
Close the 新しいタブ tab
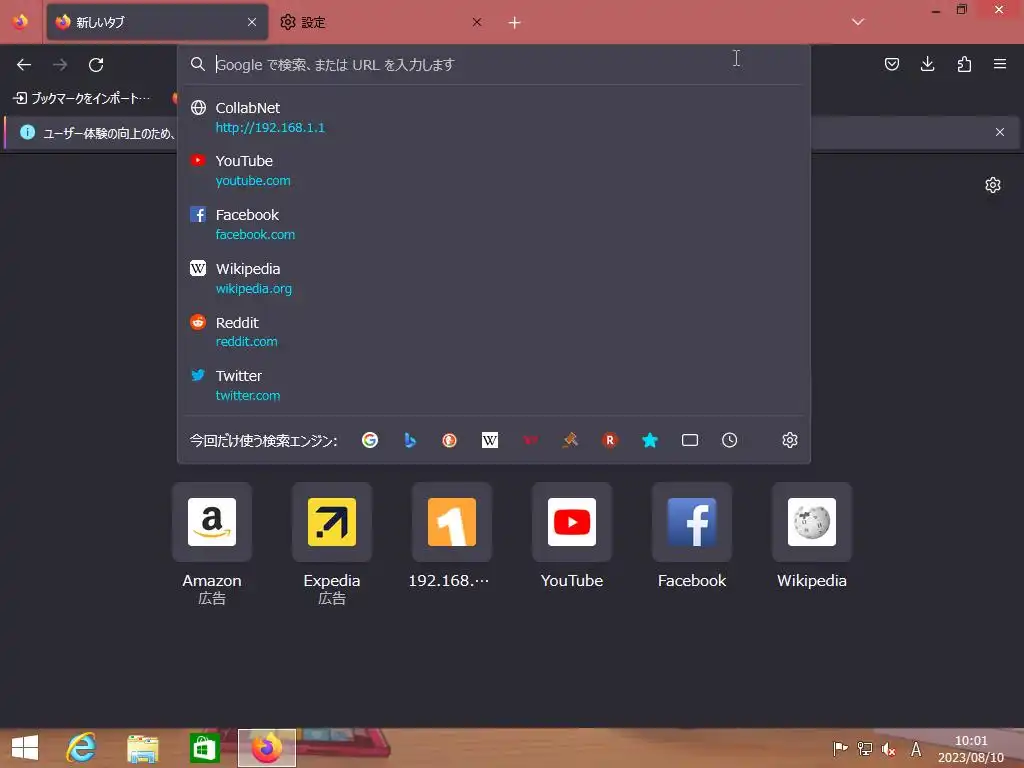click(x=252, y=22)
